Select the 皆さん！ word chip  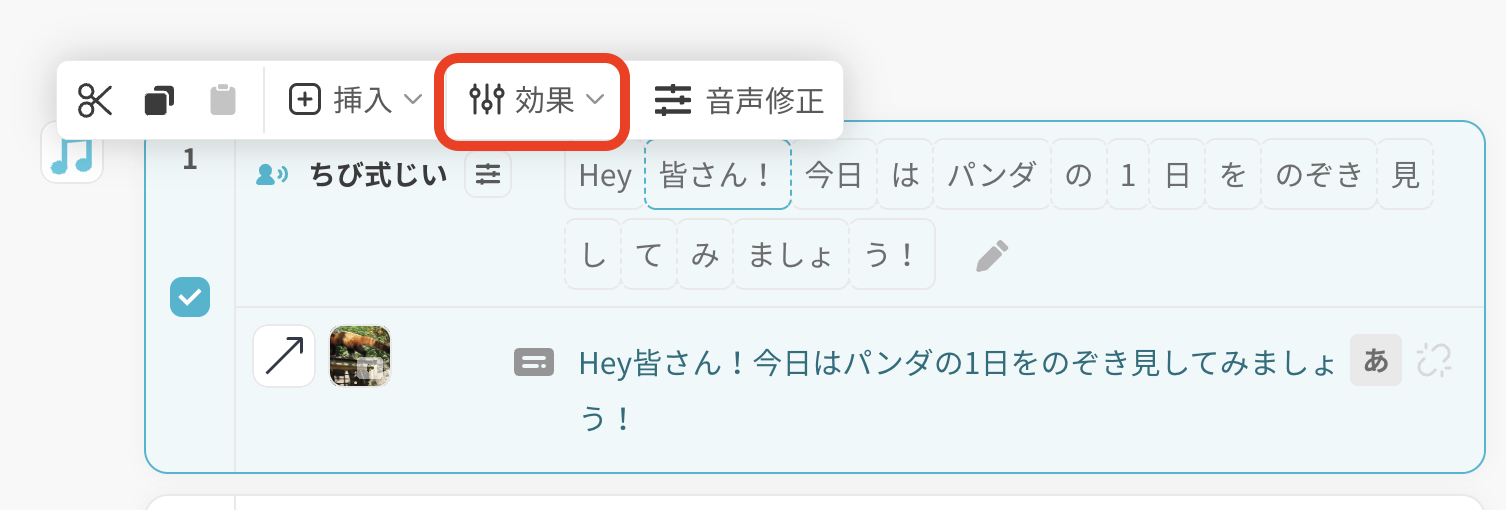718,175
